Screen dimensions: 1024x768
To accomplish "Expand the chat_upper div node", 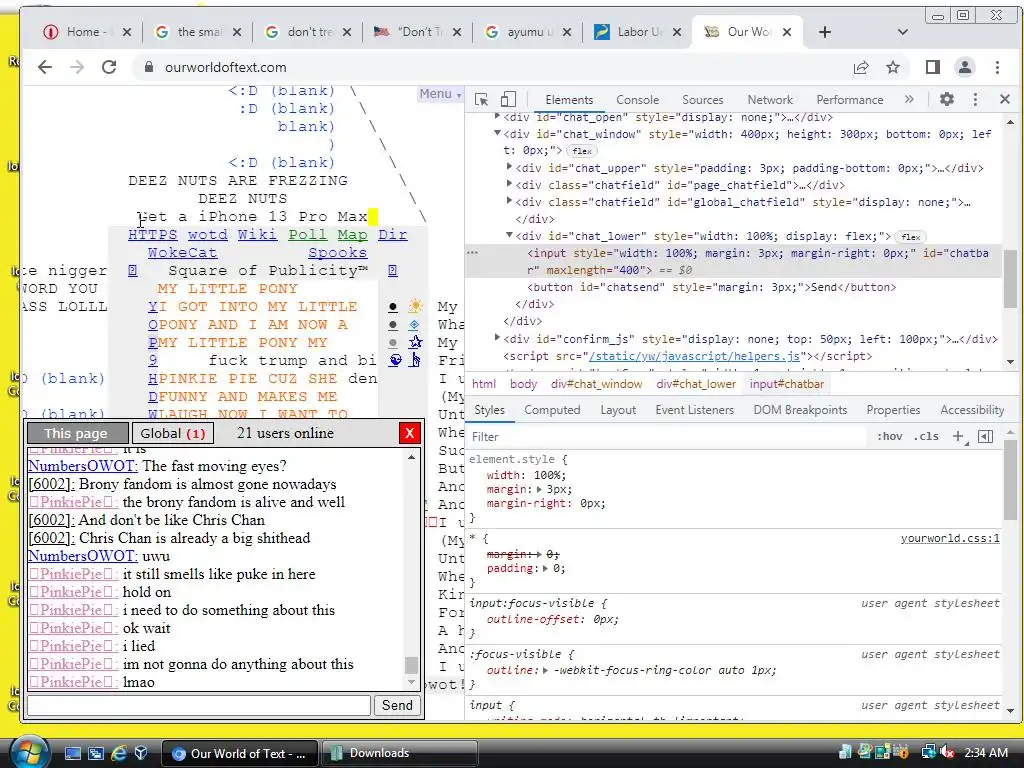I will (x=509, y=167).
